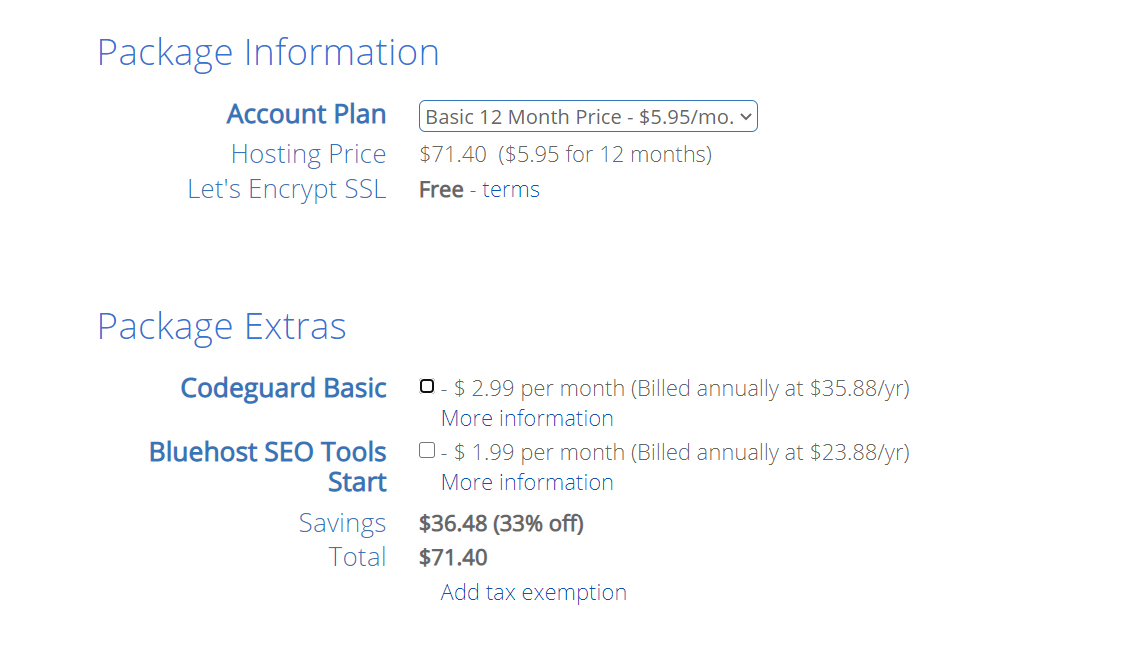
Task: Click the Total label
Action: tap(357, 557)
